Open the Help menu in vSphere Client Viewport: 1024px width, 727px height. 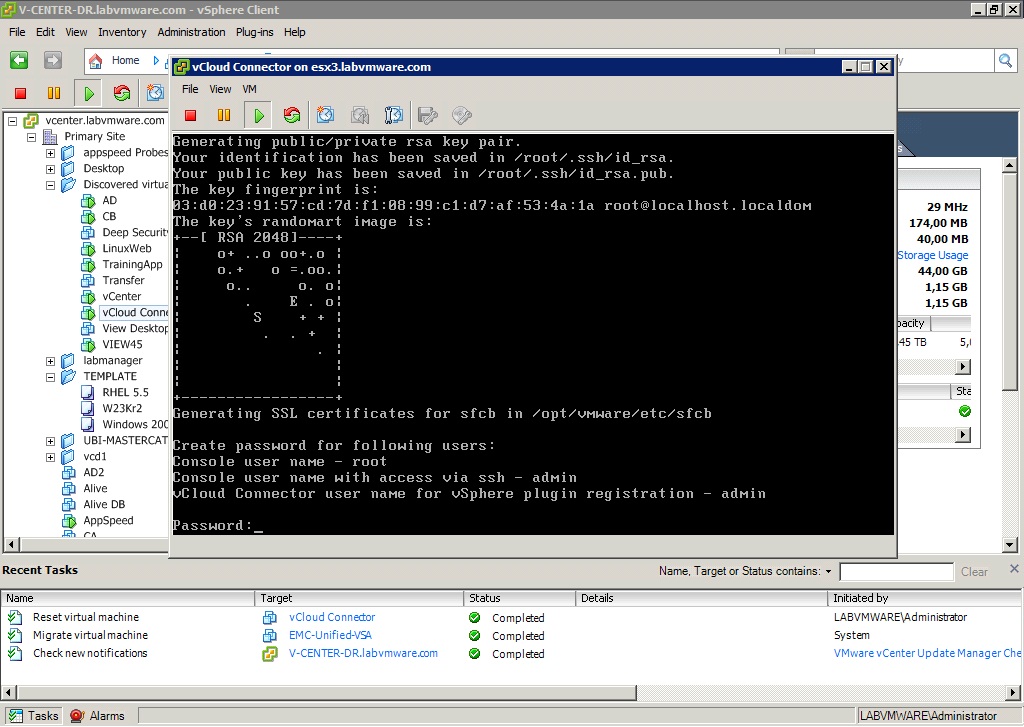[295, 32]
